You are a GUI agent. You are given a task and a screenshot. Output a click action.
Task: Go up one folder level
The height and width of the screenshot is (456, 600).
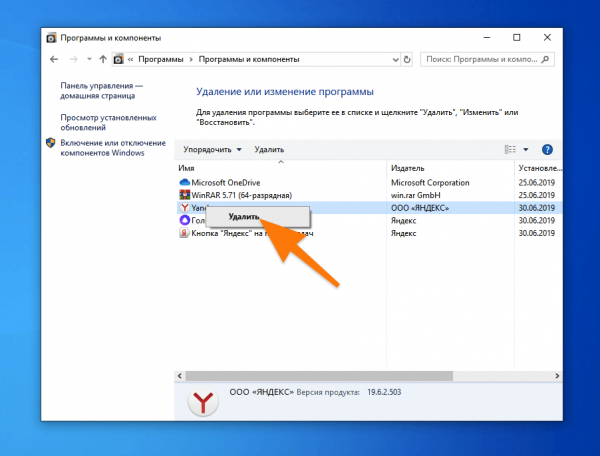coord(103,59)
